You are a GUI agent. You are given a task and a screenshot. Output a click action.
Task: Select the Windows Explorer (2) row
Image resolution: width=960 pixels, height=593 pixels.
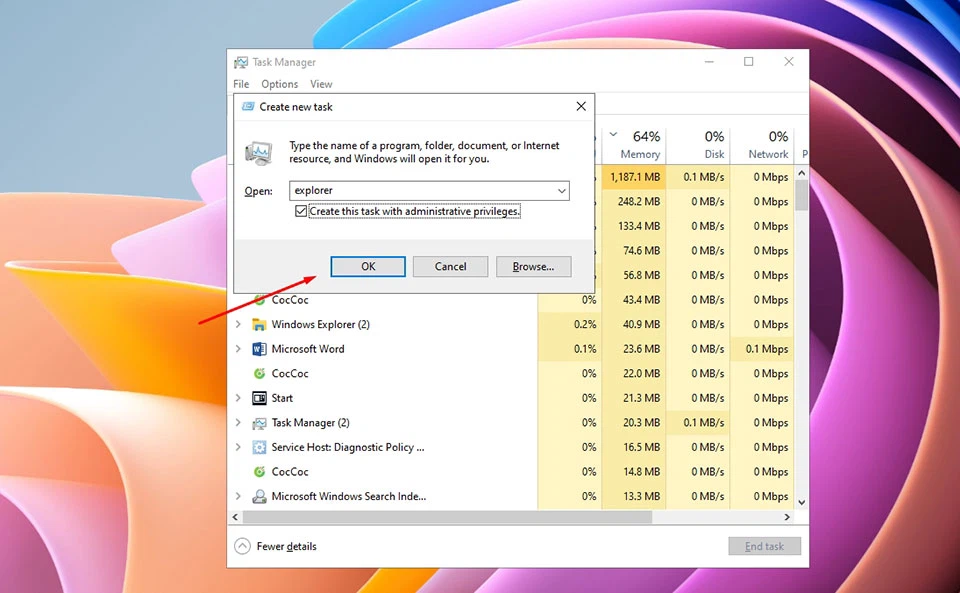[513, 324]
